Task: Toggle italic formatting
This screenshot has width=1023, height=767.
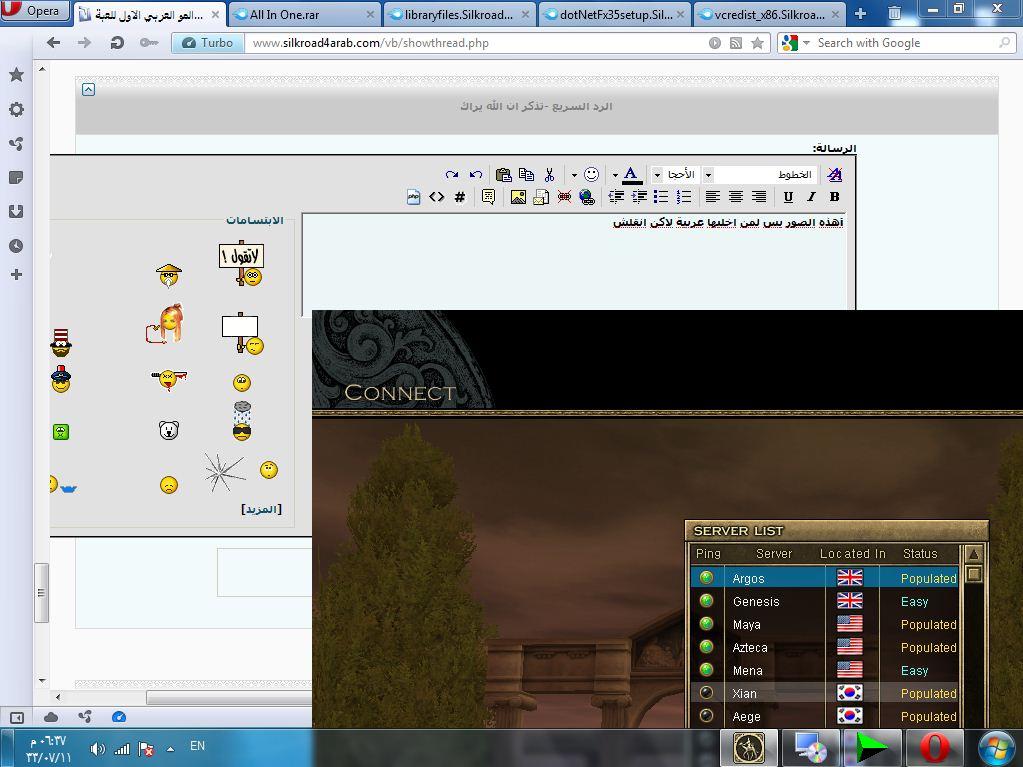Action: click(811, 197)
